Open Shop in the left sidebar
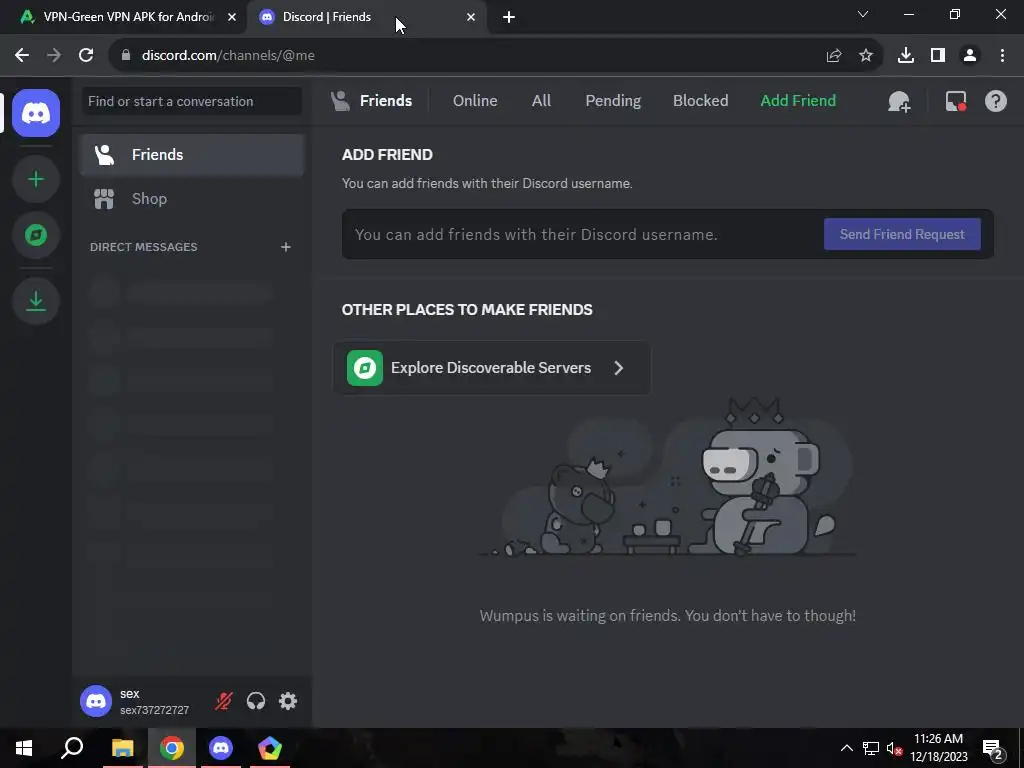The height and width of the screenshot is (768, 1024). tap(192, 199)
